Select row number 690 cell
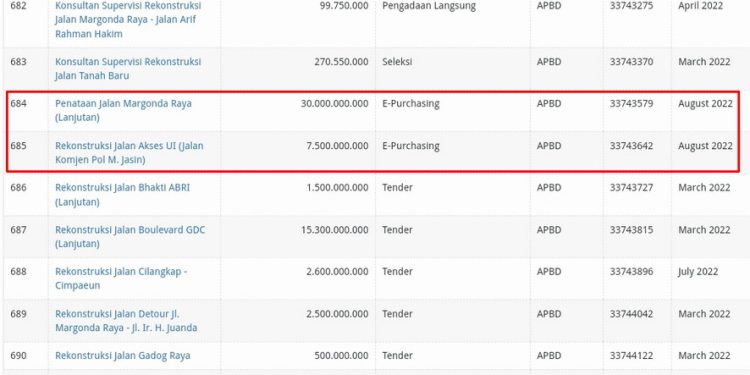 18,355
